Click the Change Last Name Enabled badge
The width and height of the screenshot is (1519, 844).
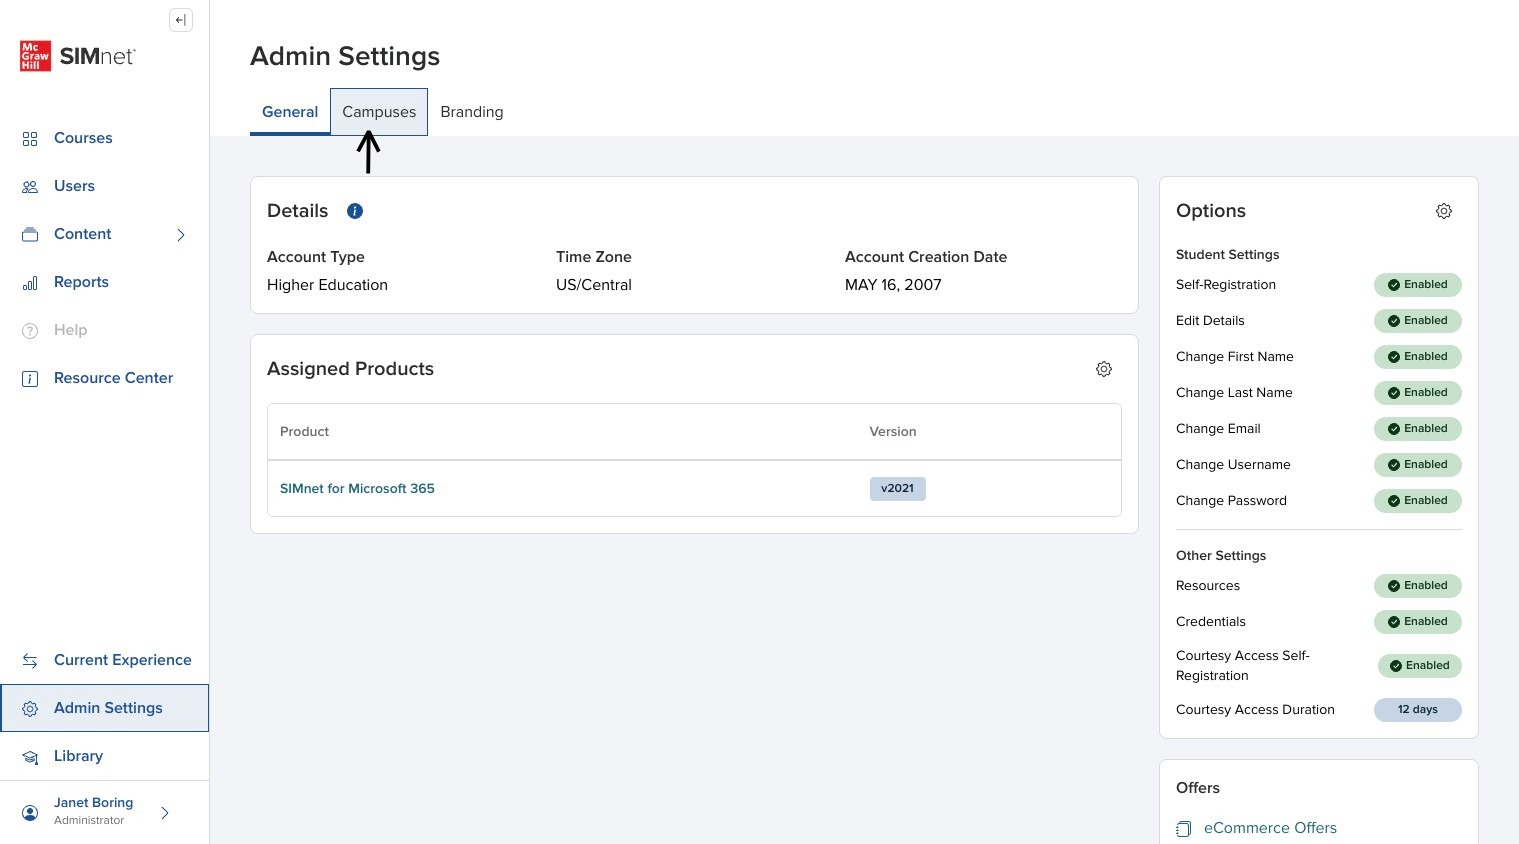click(x=1418, y=393)
